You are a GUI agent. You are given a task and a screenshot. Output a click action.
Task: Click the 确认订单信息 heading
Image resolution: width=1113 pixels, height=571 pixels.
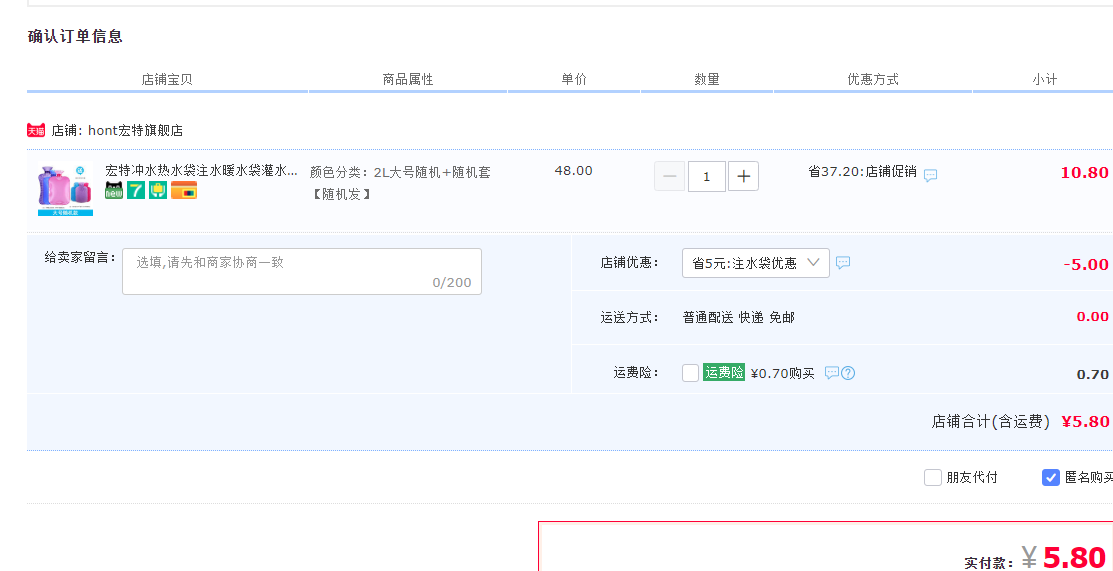[x=75, y=36]
